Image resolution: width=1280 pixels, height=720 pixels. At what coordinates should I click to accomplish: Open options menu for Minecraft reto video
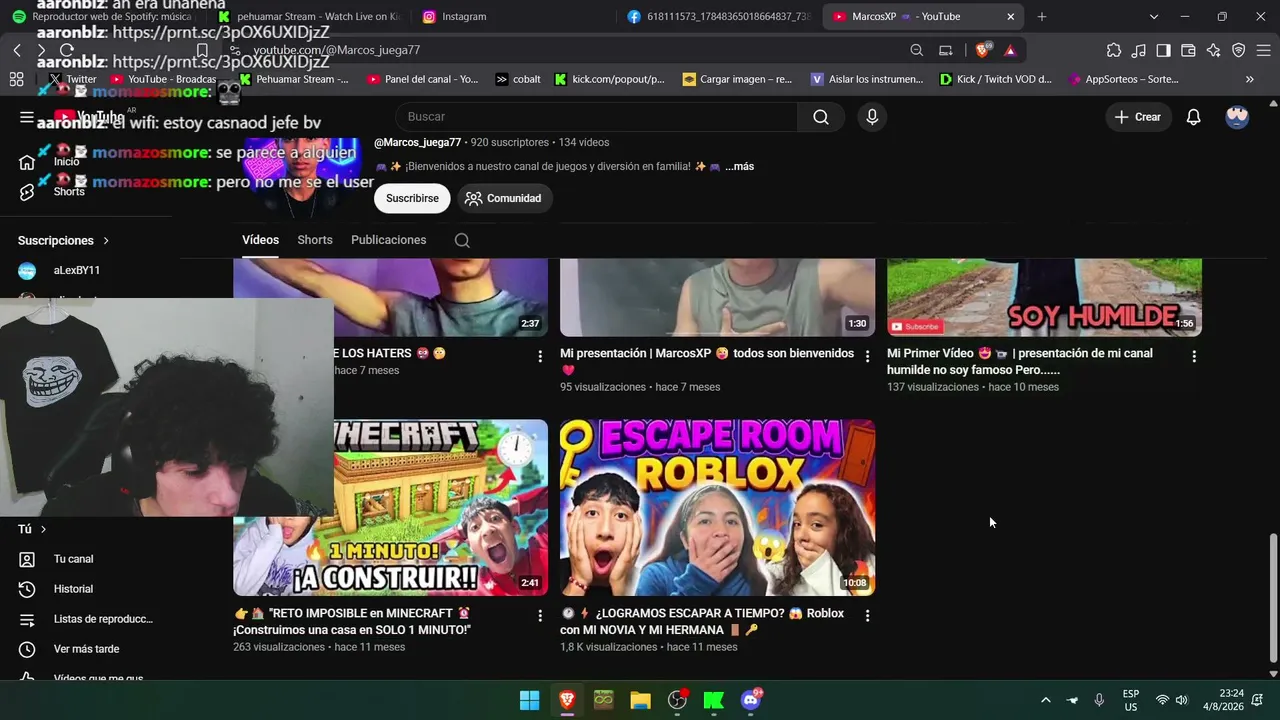click(540, 616)
